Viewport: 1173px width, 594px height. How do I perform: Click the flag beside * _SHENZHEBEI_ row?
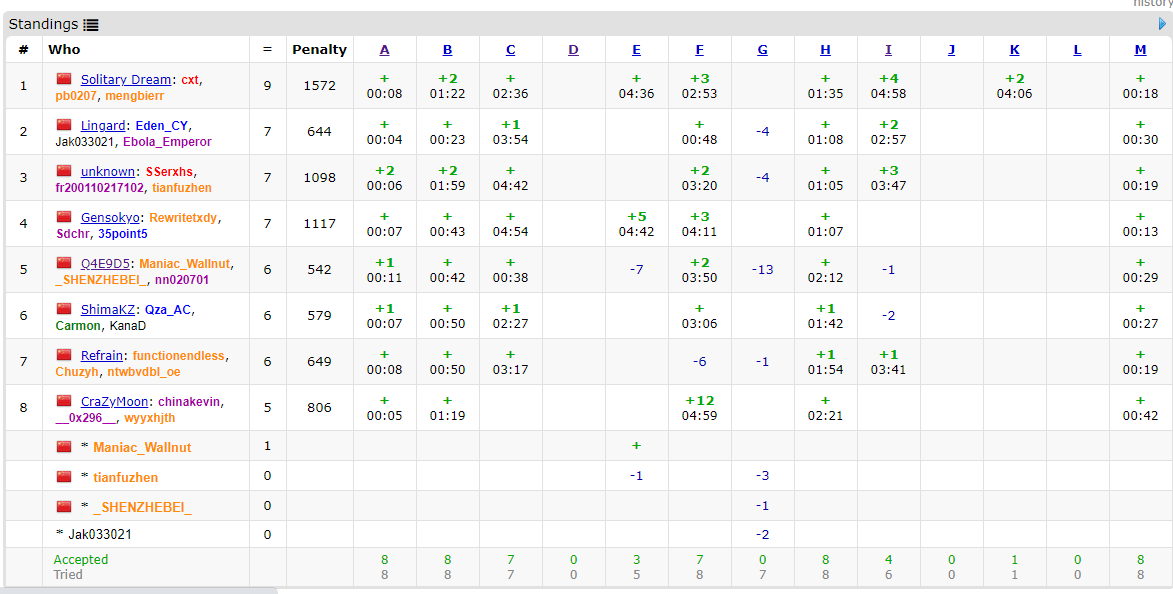[x=65, y=507]
